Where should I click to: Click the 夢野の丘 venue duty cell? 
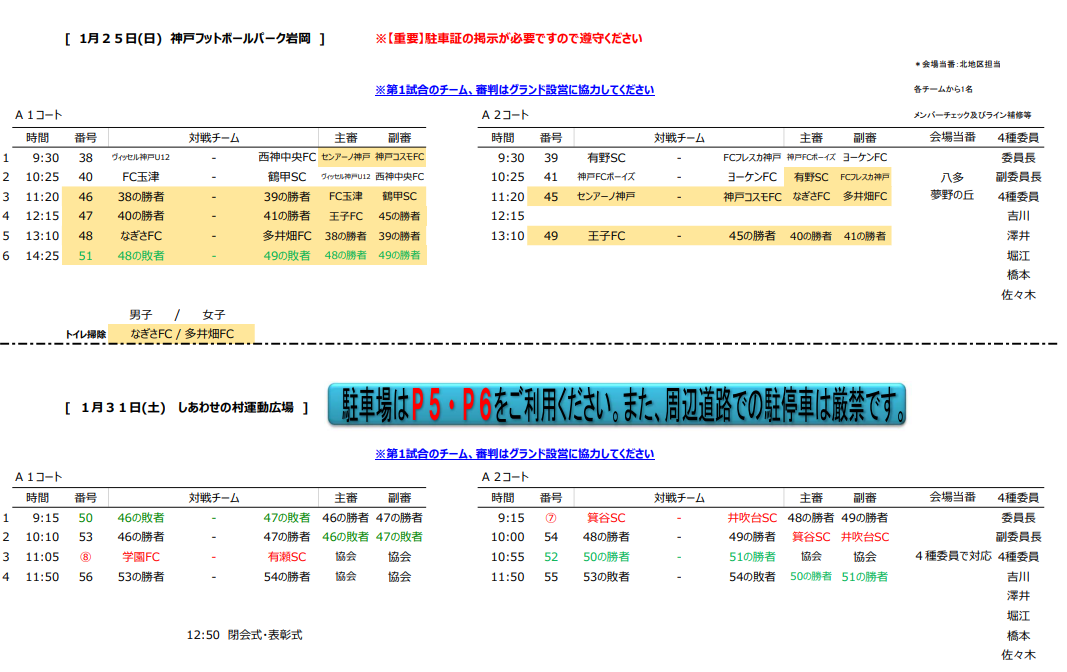pyautogui.click(x=951, y=196)
